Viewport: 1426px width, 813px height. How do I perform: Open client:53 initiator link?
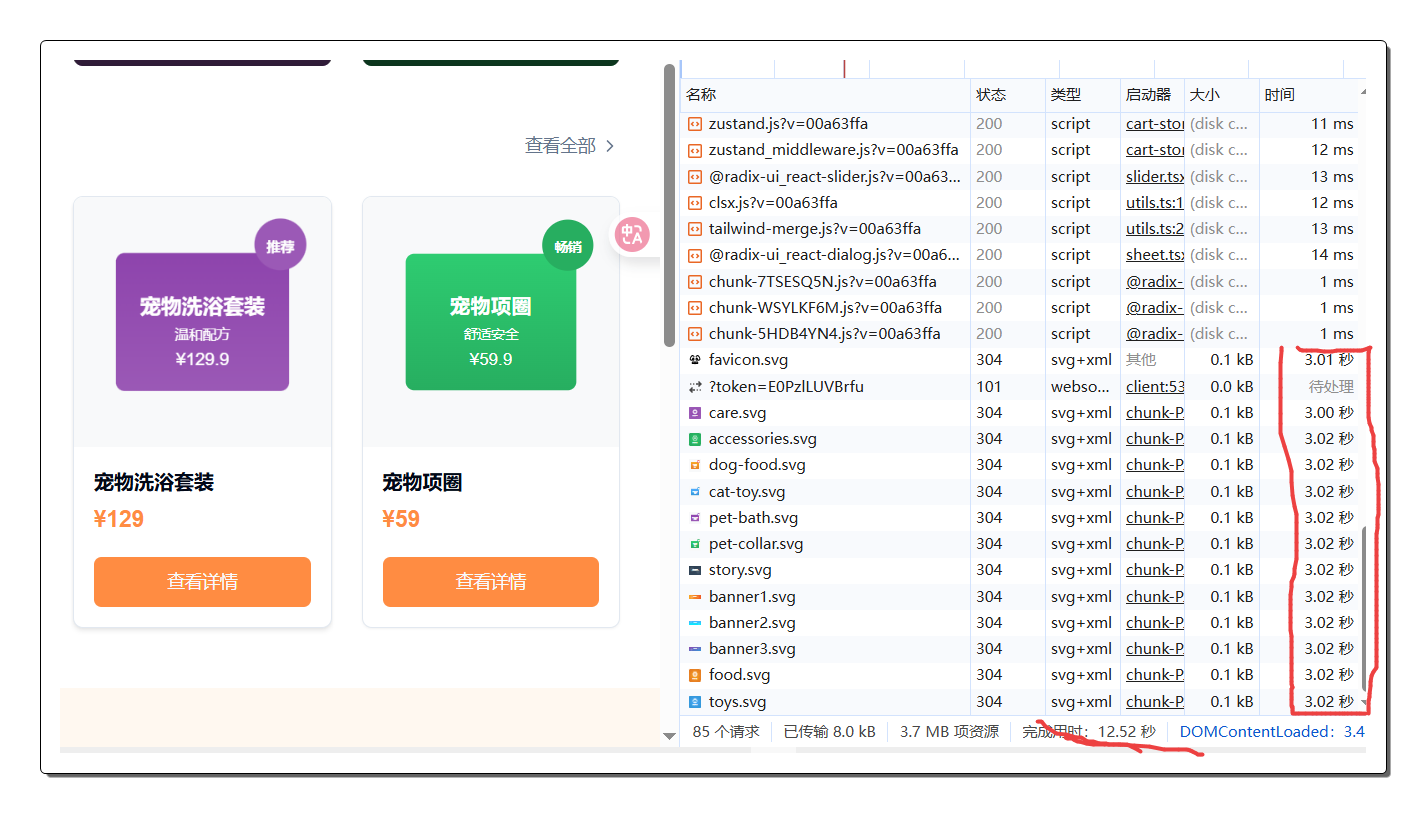1155,386
